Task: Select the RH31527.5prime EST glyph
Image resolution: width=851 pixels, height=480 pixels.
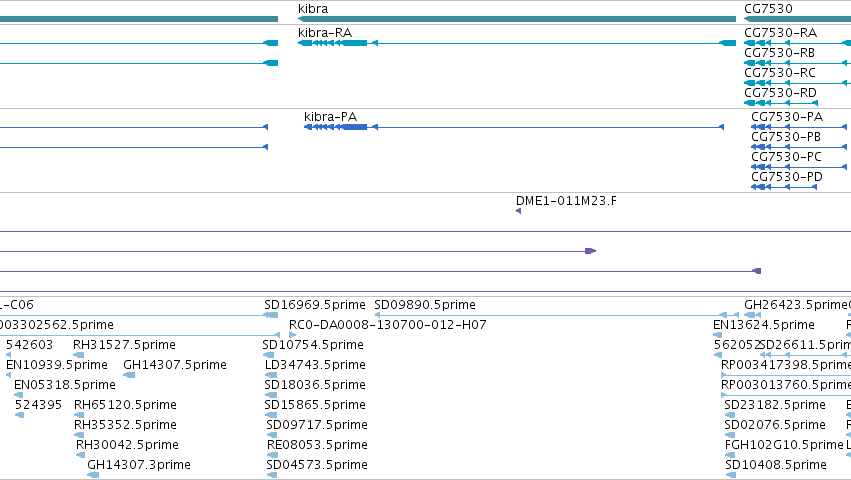Action: (79, 355)
